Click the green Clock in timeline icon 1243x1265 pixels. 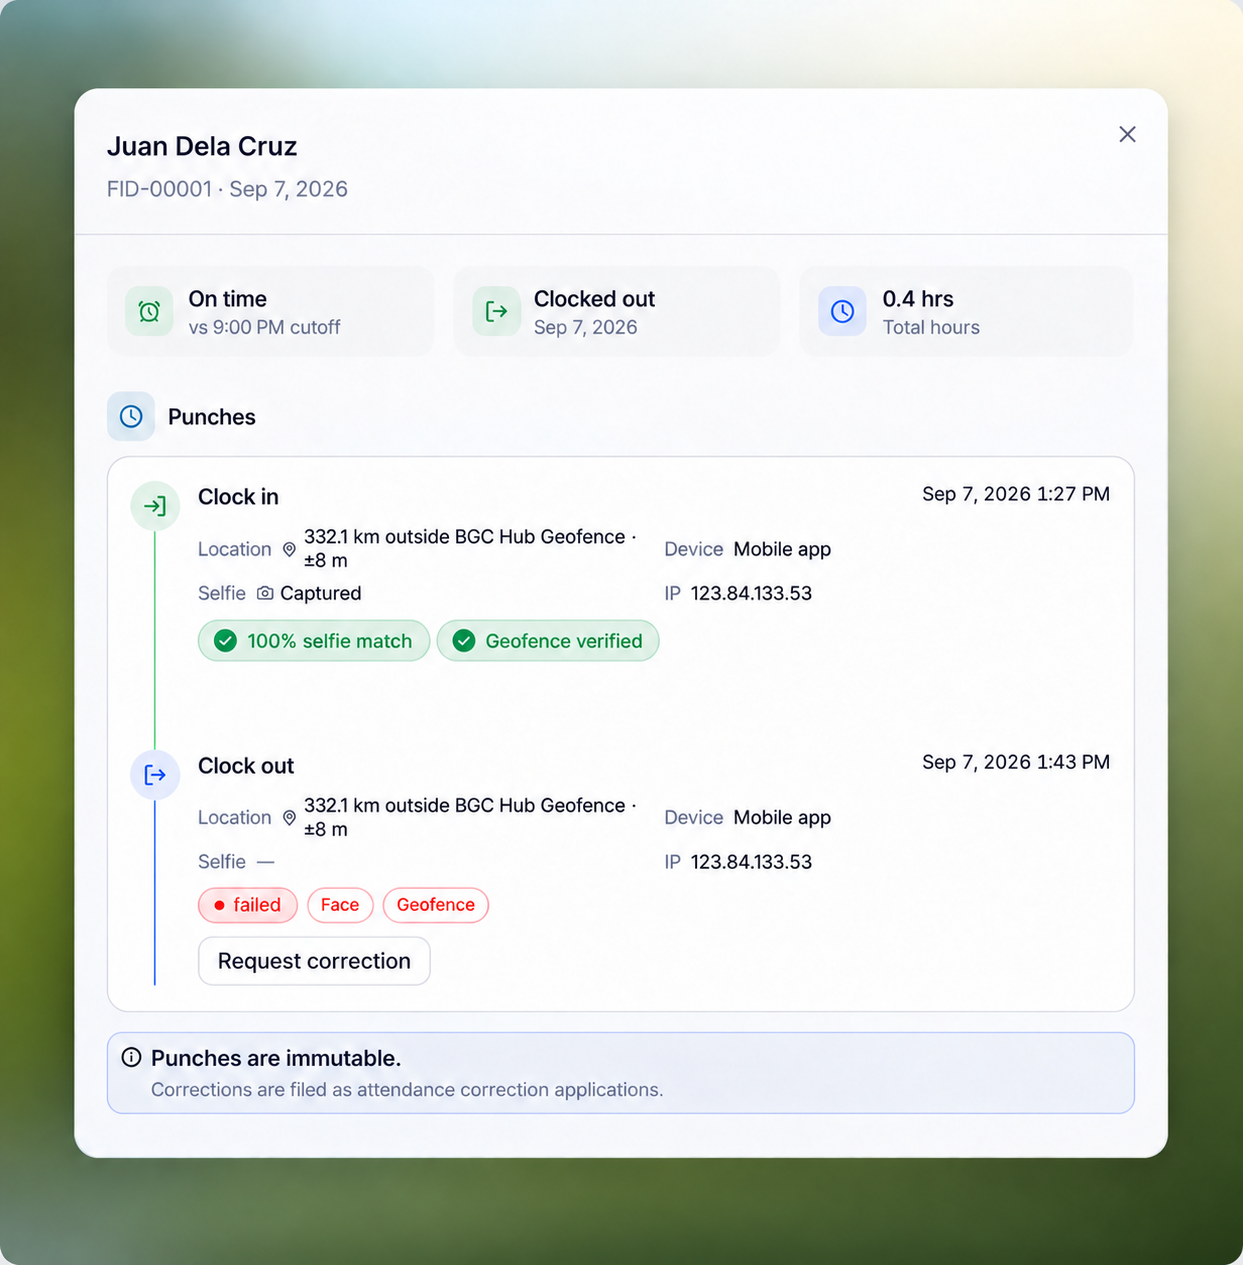(x=155, y=506)
